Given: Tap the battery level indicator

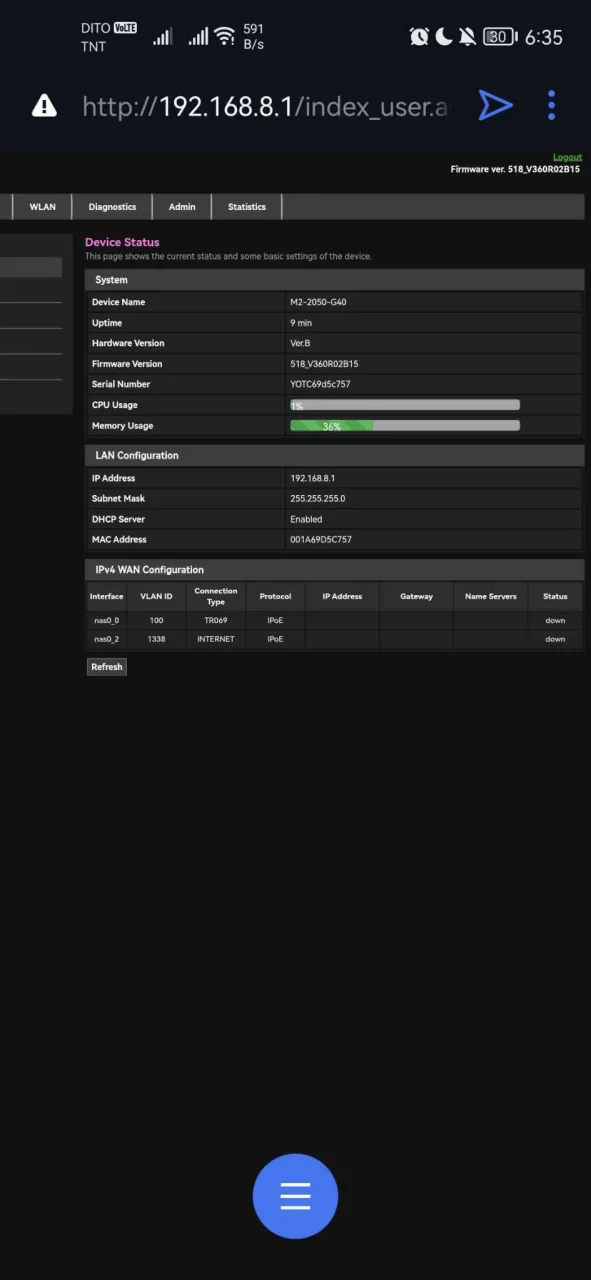Looking at the screenshot, I should click(499, 37).
